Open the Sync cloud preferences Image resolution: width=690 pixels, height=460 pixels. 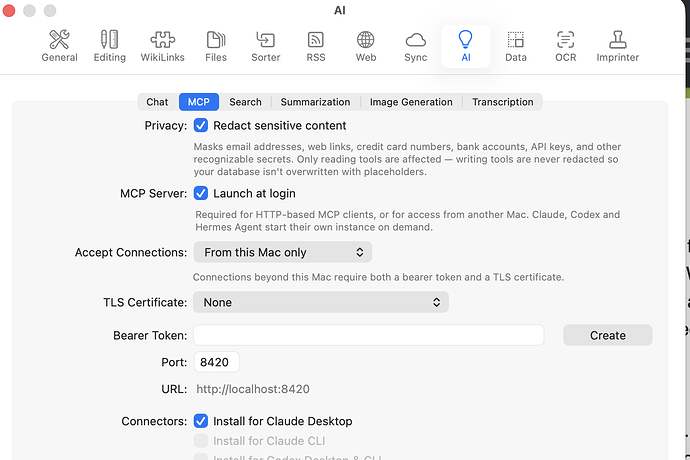[x=415, y=46]
